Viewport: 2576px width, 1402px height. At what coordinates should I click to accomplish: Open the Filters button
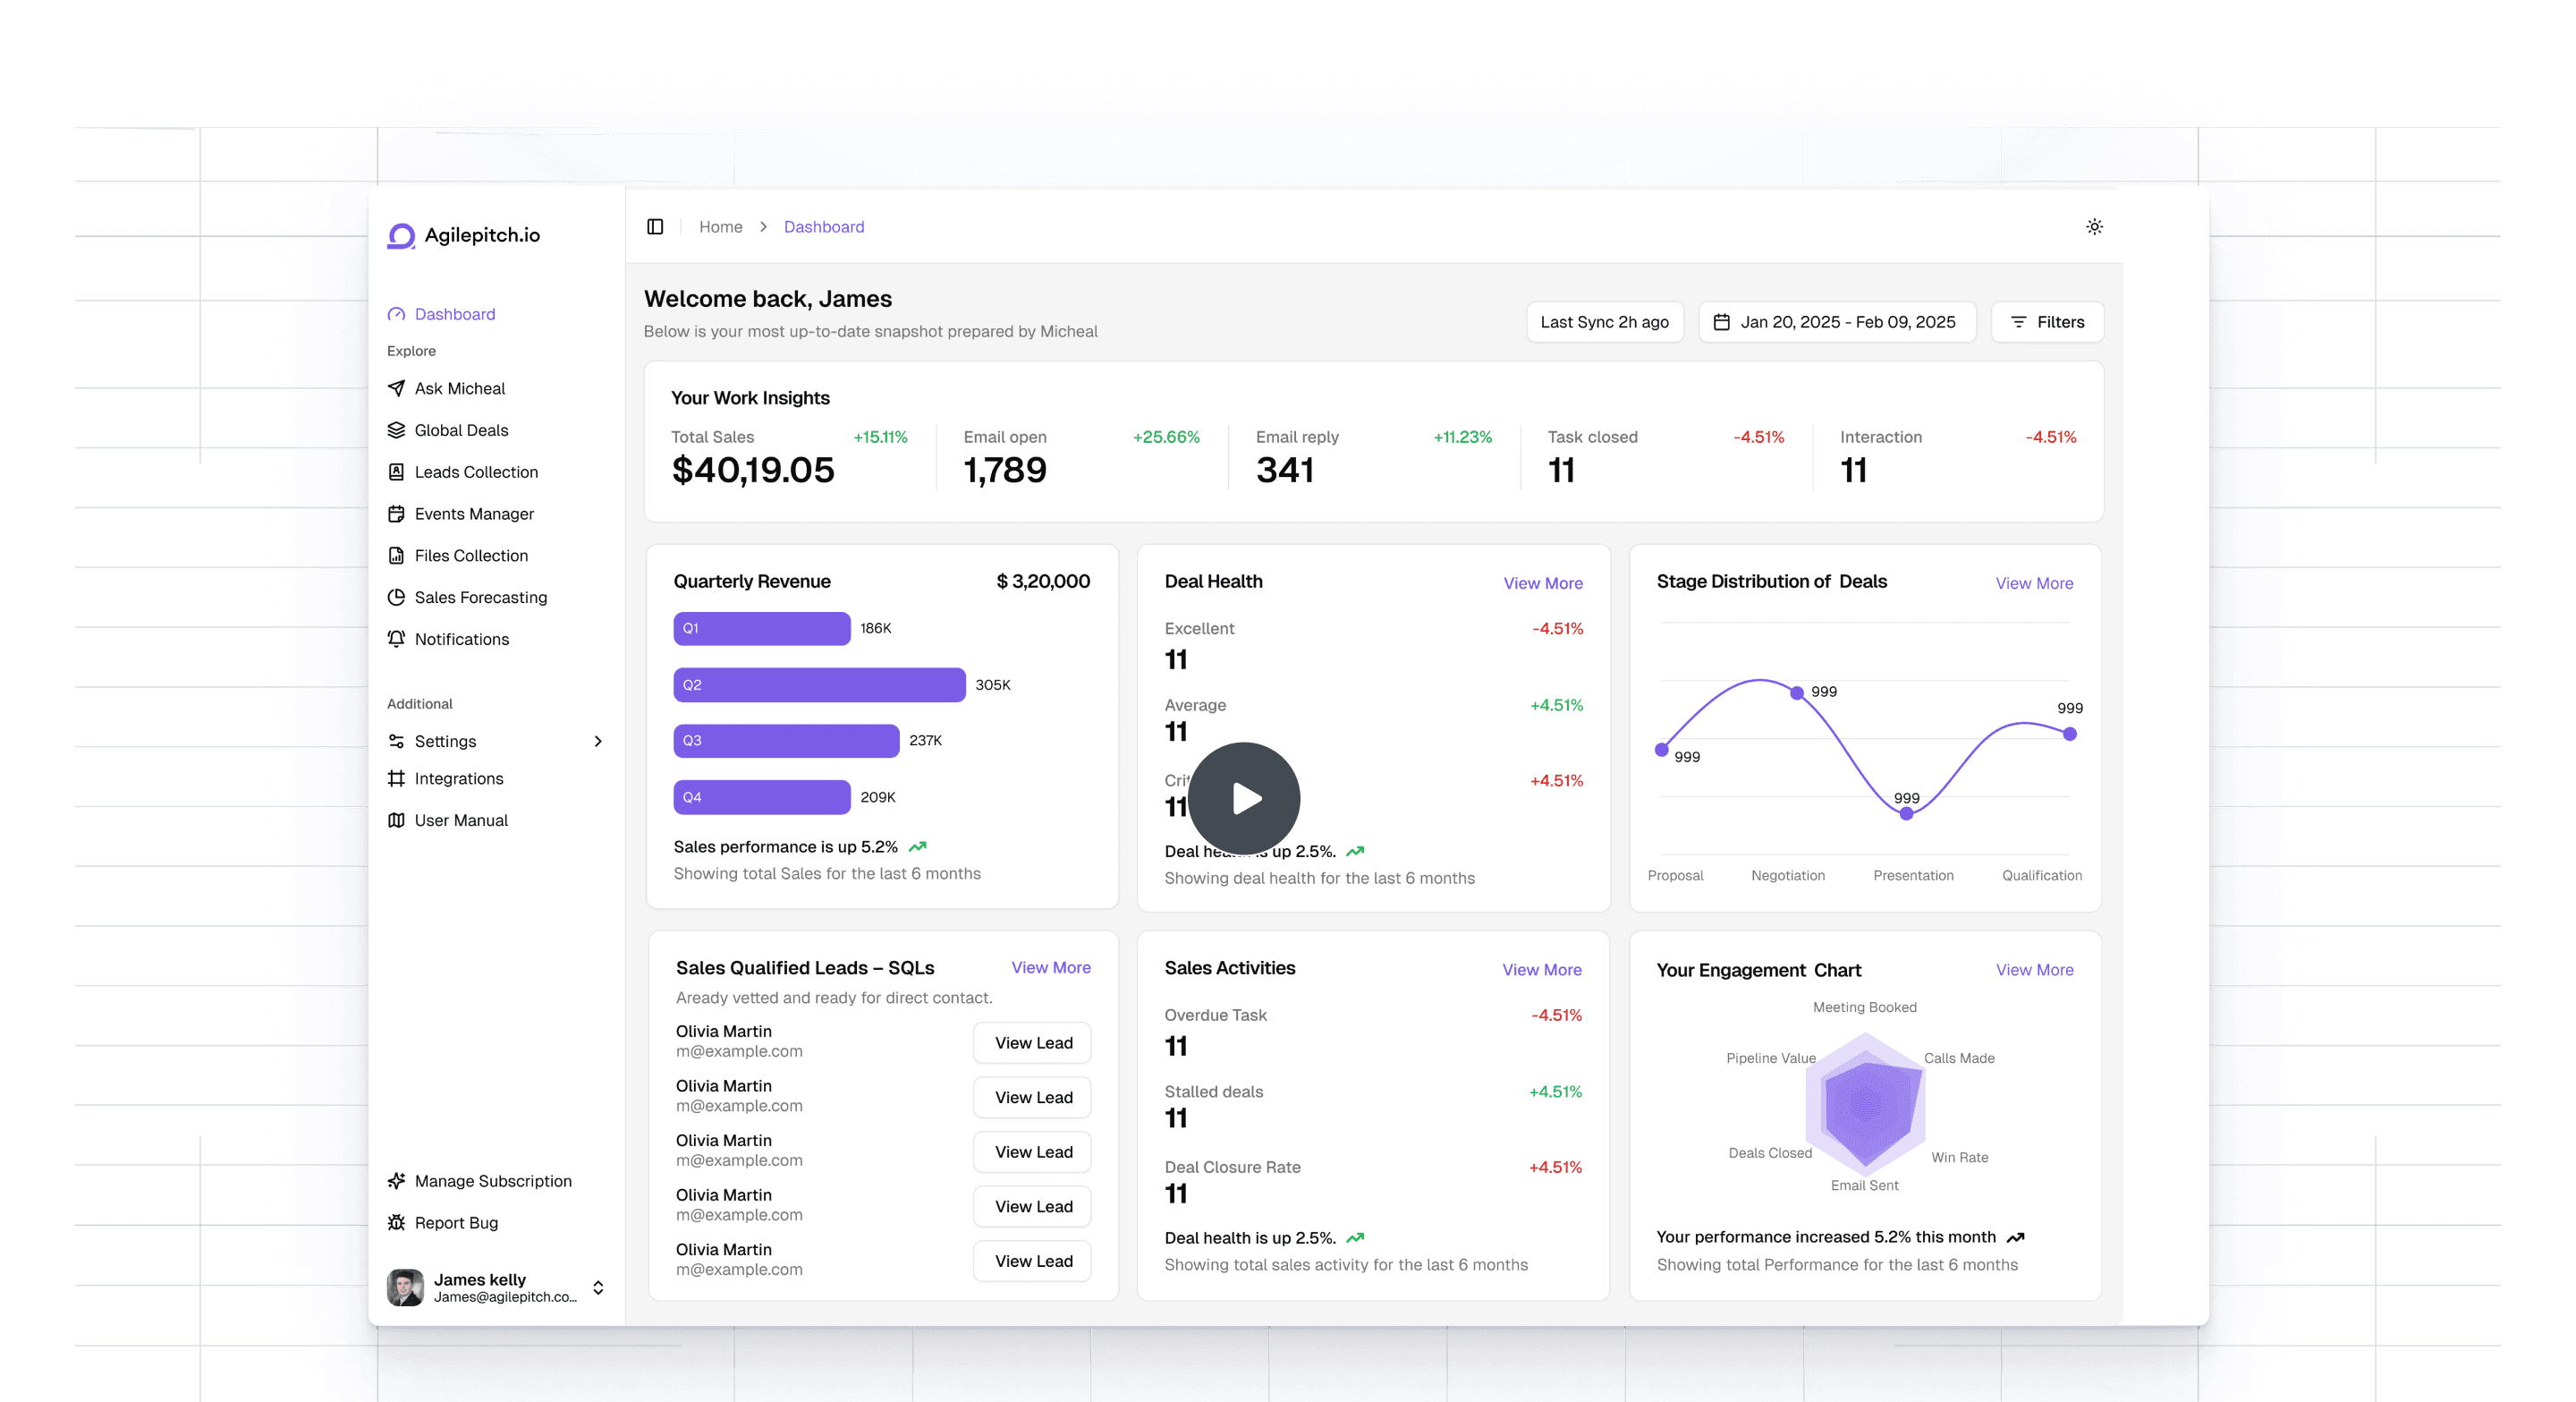coord(2047,322)
